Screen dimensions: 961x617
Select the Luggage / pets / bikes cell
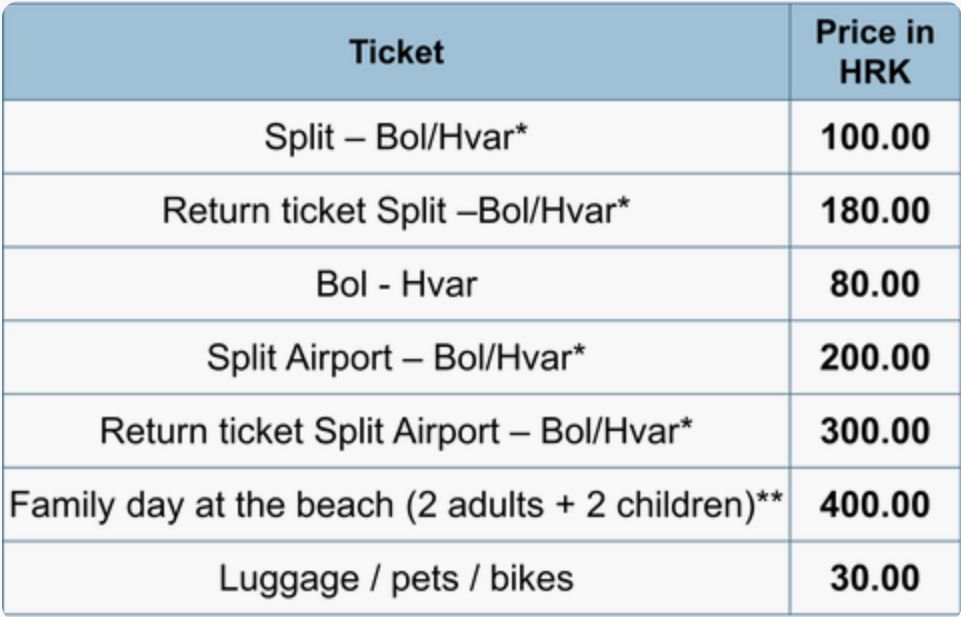point(396,578)
